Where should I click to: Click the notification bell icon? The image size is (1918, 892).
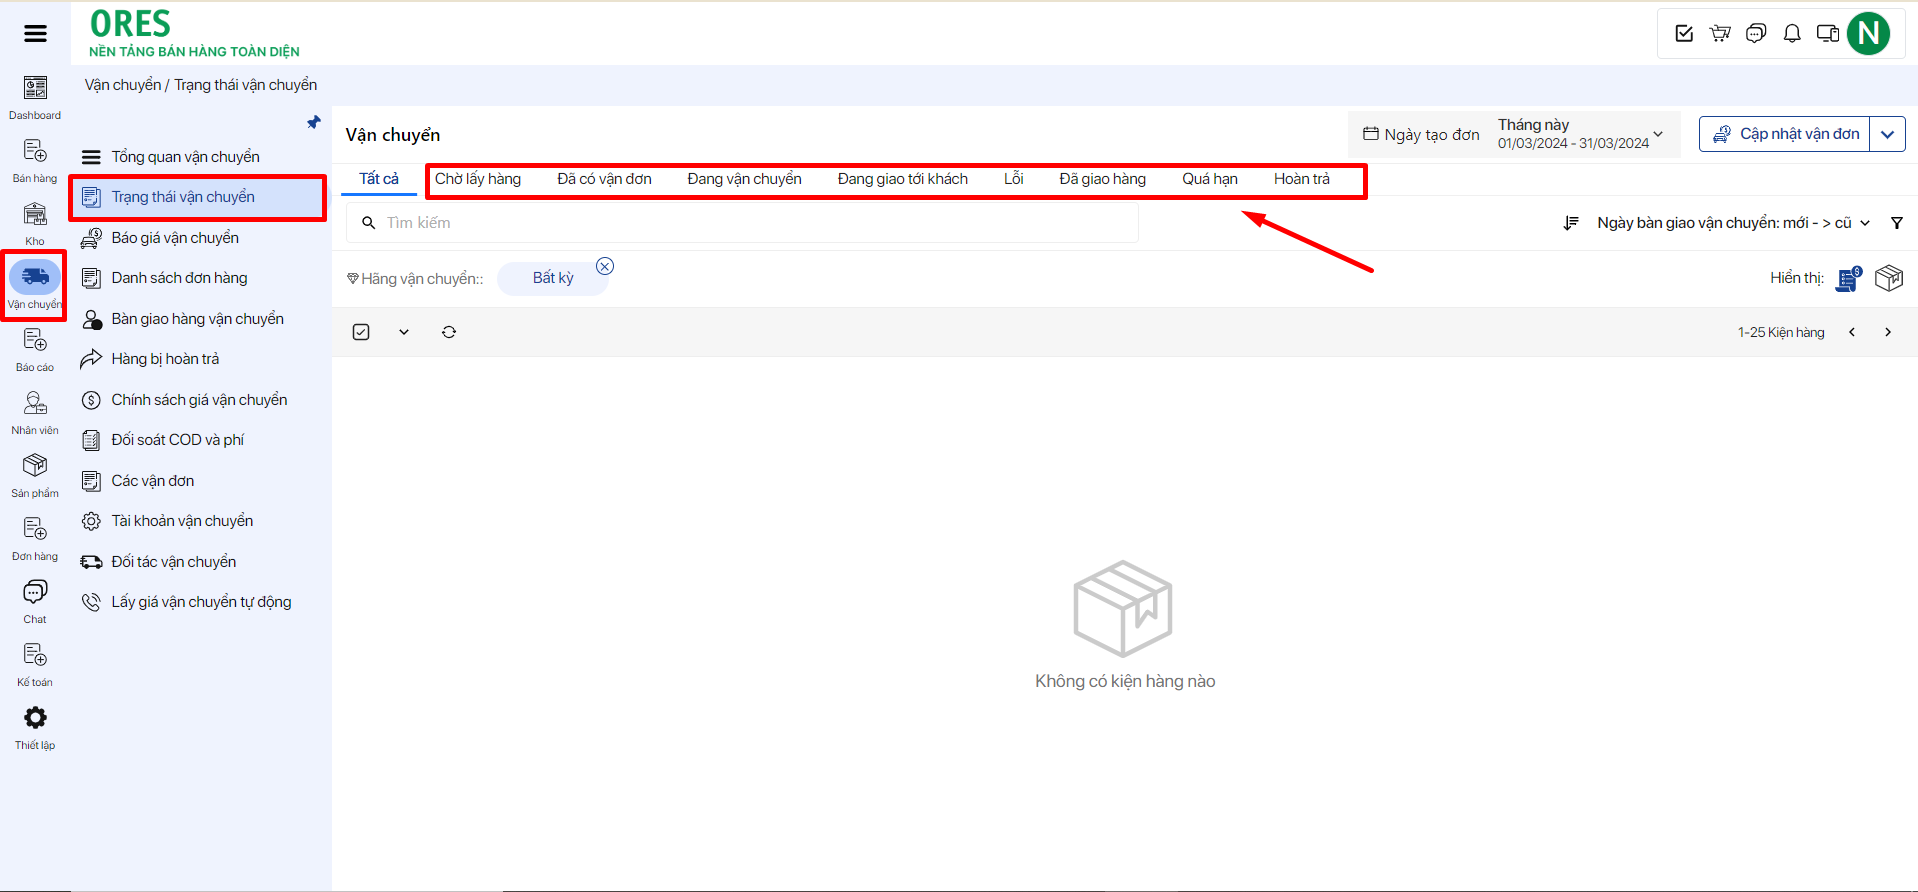point(1792,34)
